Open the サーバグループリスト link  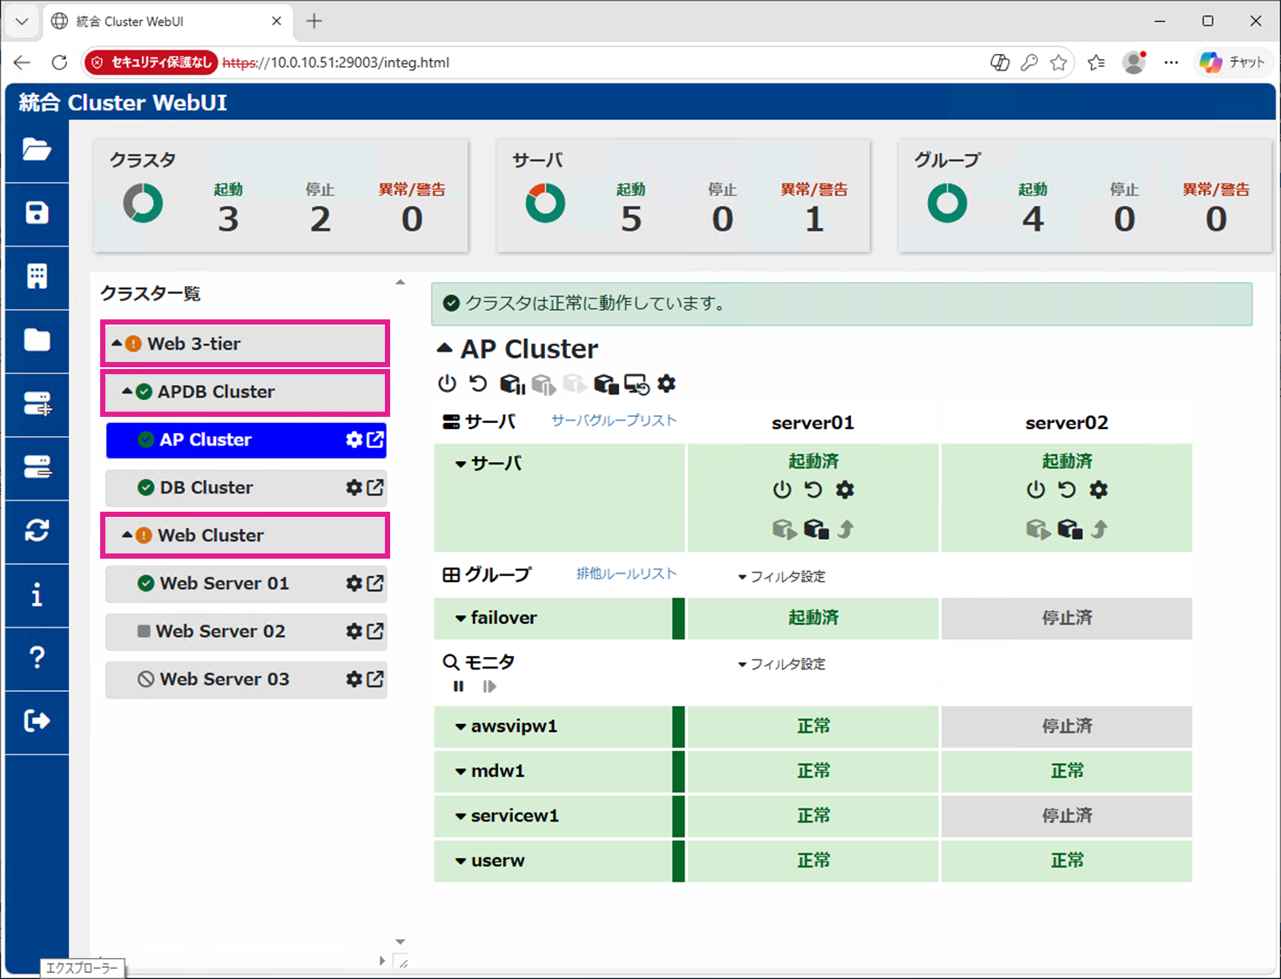pos(614,421)
